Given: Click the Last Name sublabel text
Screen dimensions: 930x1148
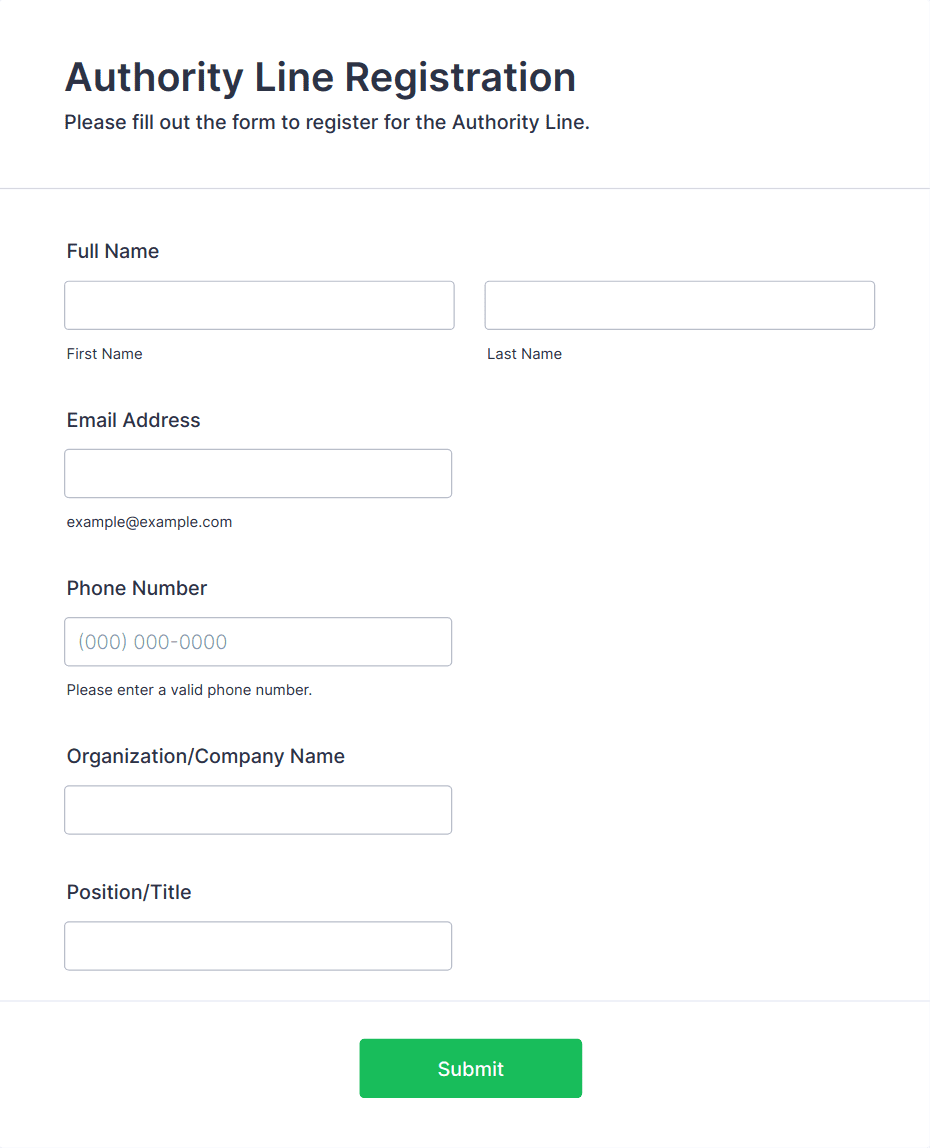Looking at the screenshot, I should [x=524, y=354].
